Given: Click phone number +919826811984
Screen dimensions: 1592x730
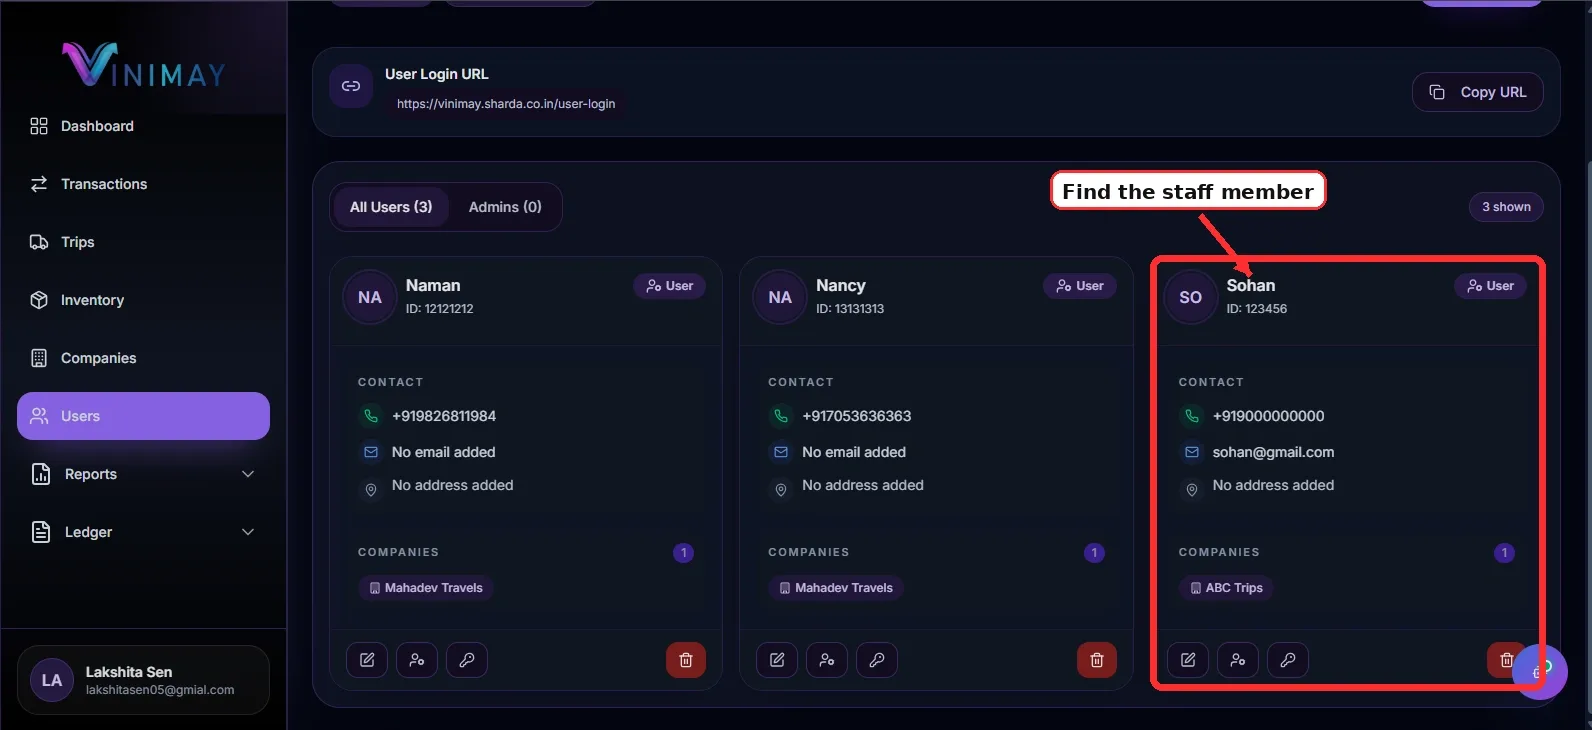Looking at the screenshot, I should (x=444, y=416).
